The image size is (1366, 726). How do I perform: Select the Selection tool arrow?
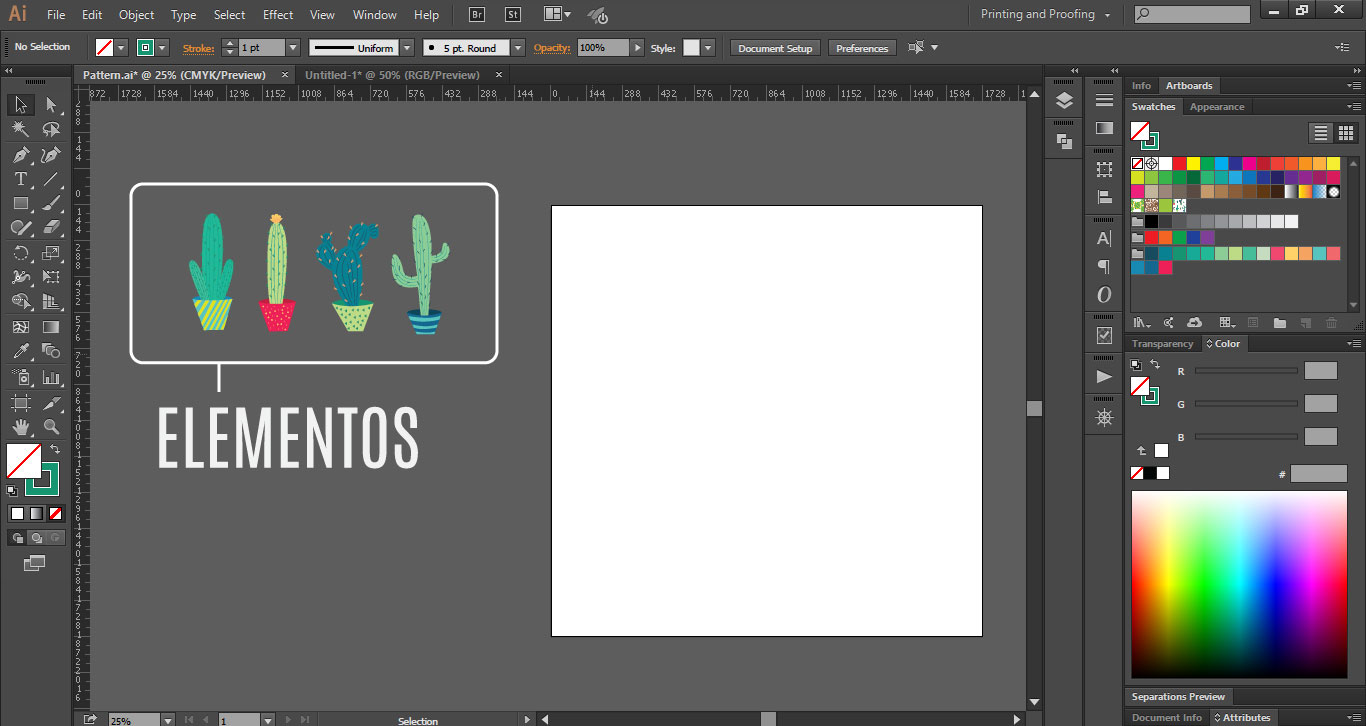(x=21, y=105)
